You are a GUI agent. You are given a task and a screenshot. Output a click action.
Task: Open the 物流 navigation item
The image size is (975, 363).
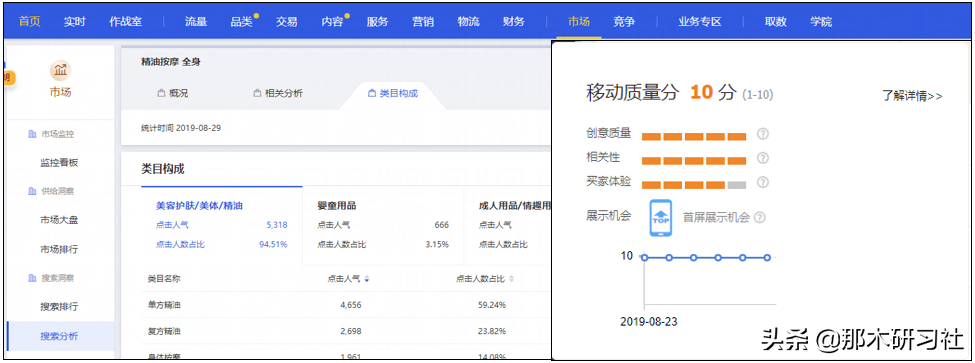click(x=468, y=22)
